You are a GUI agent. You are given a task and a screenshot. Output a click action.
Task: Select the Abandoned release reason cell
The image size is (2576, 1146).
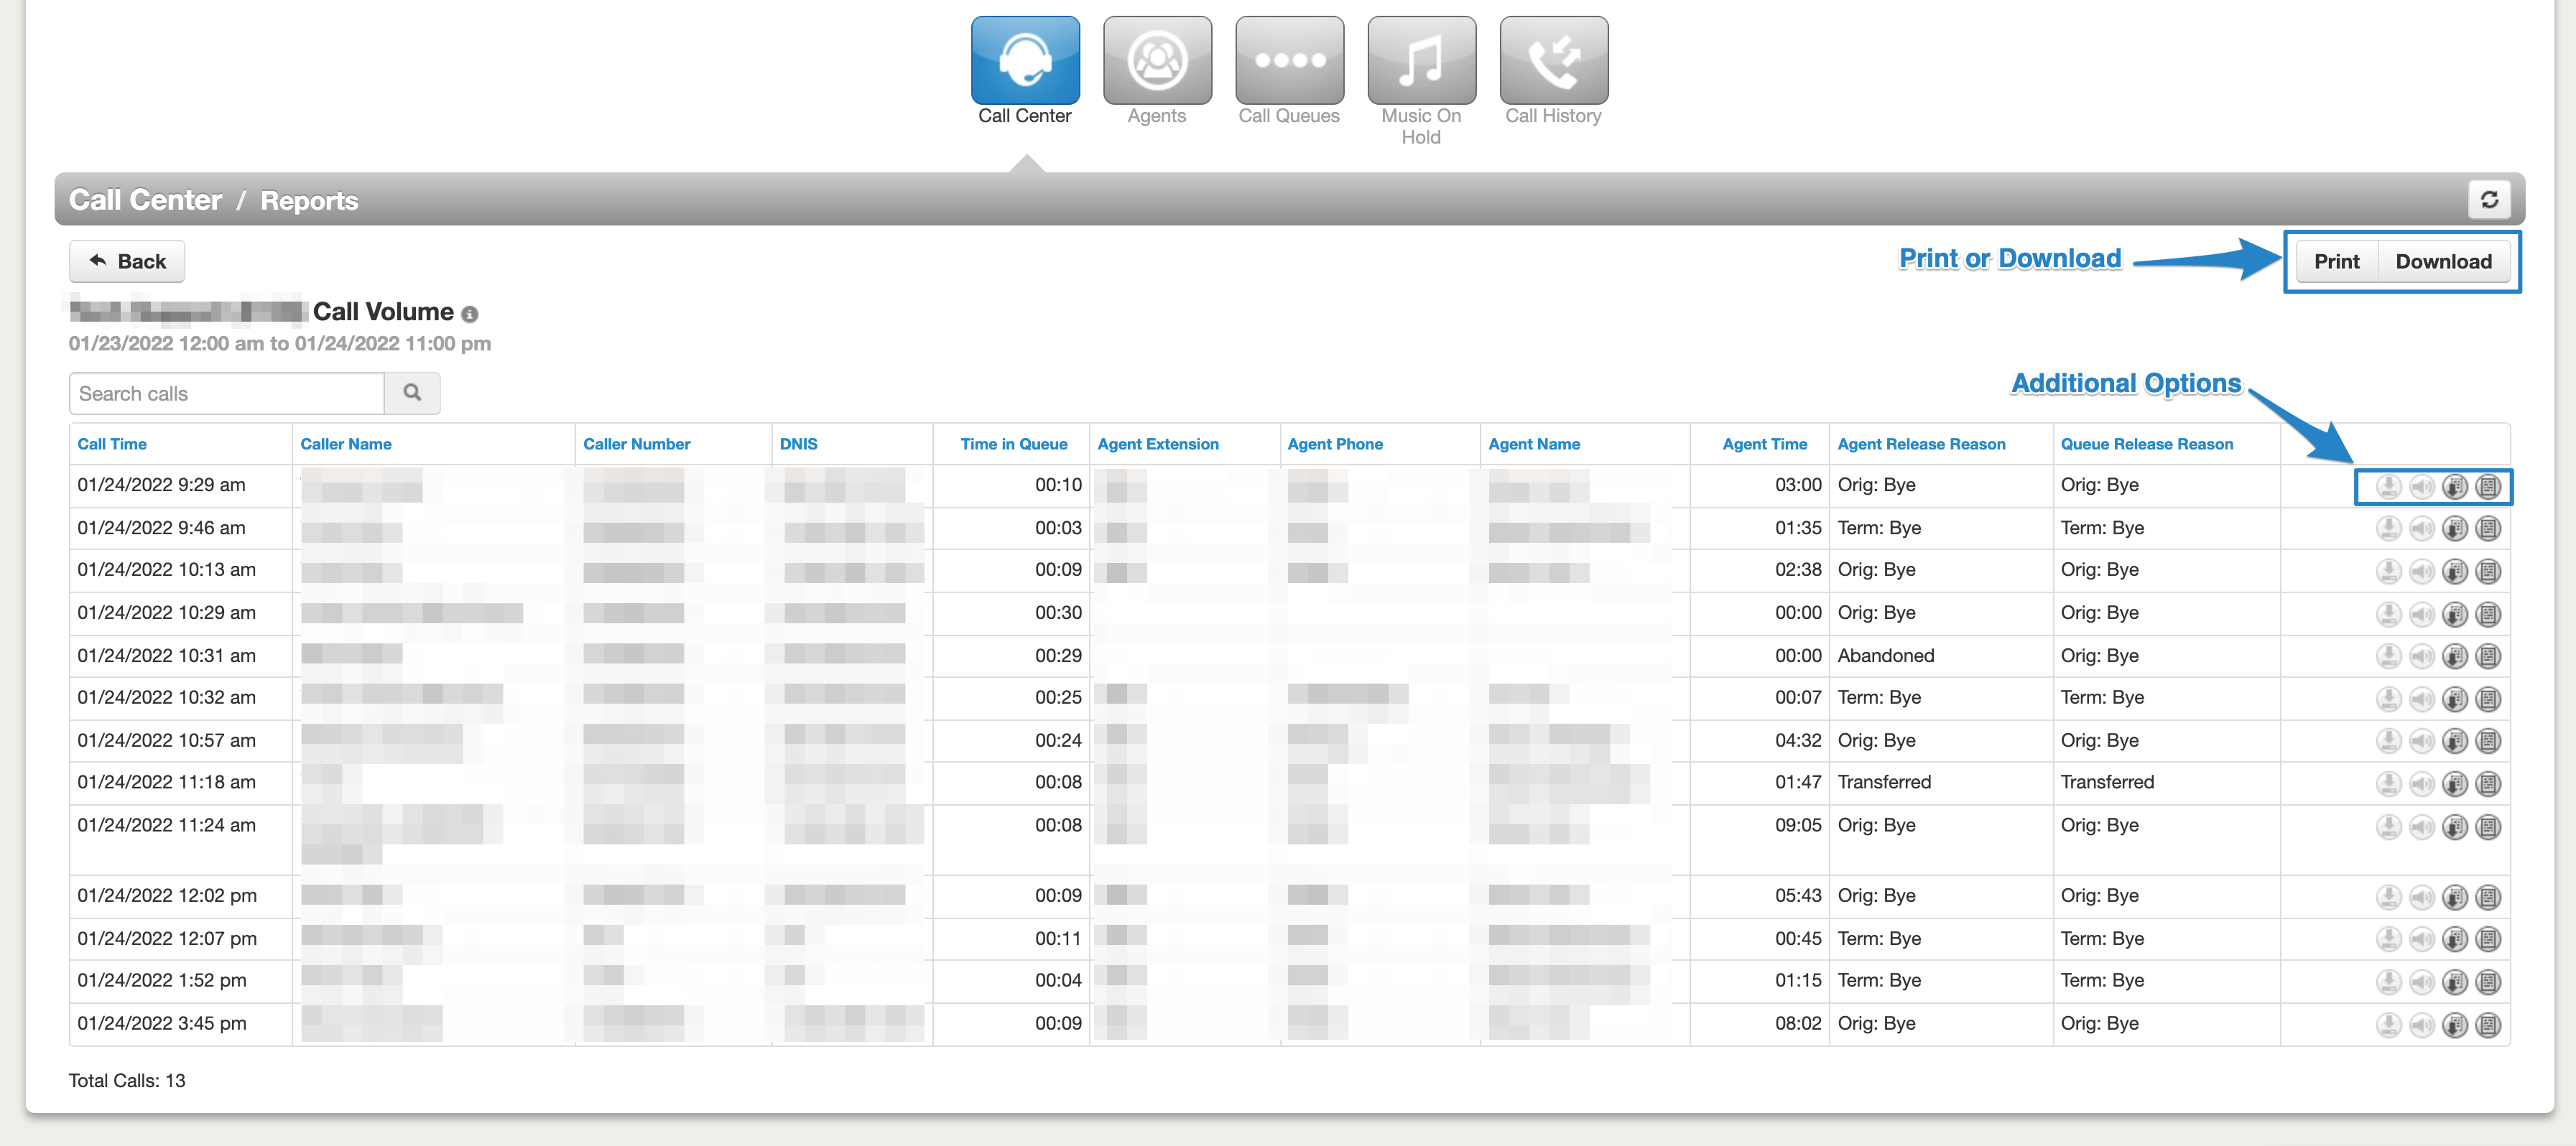tap(1886, 655)
